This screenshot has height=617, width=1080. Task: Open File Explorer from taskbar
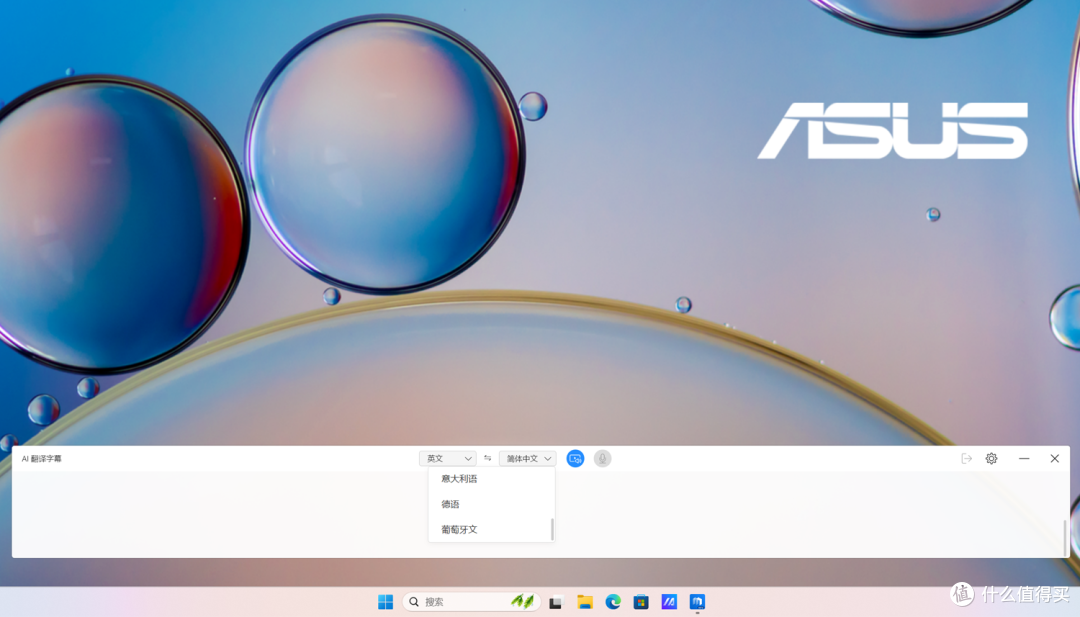point(585,602)
